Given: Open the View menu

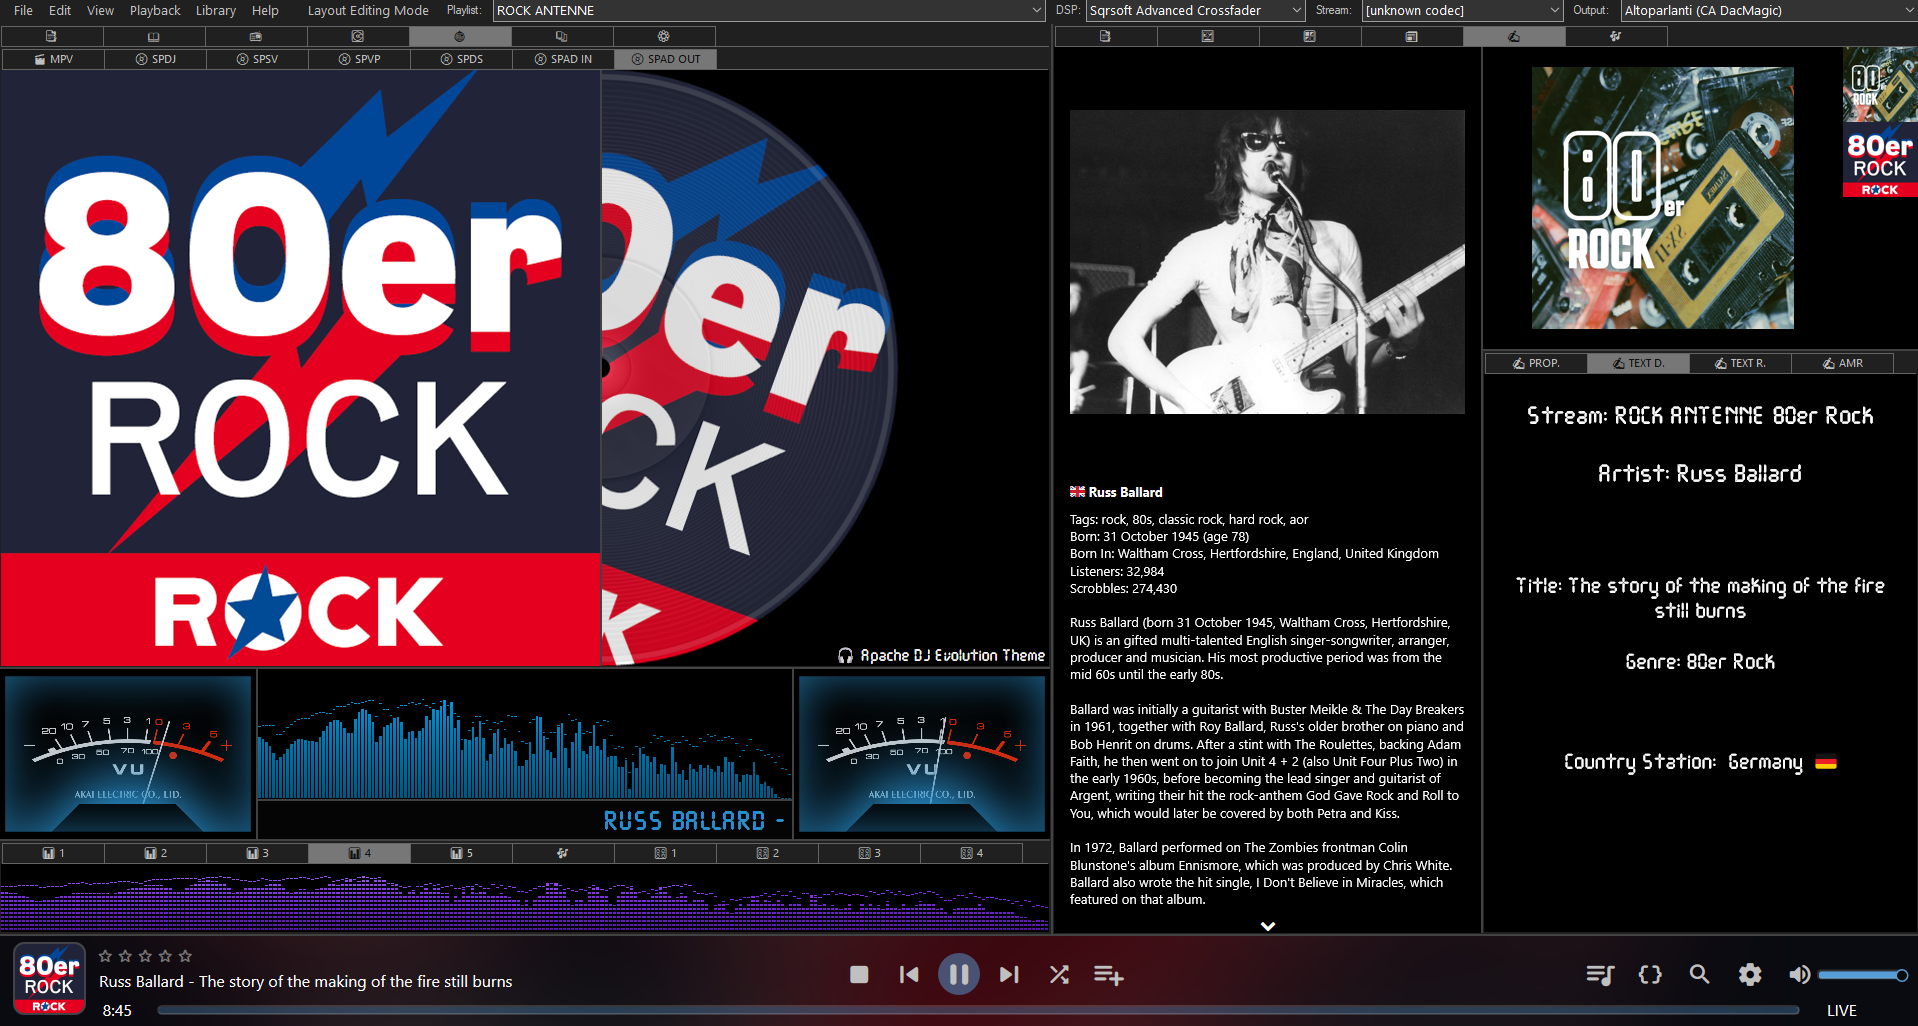Looking at the screenshot, I should pyautogui.click(x=100, y=10).
